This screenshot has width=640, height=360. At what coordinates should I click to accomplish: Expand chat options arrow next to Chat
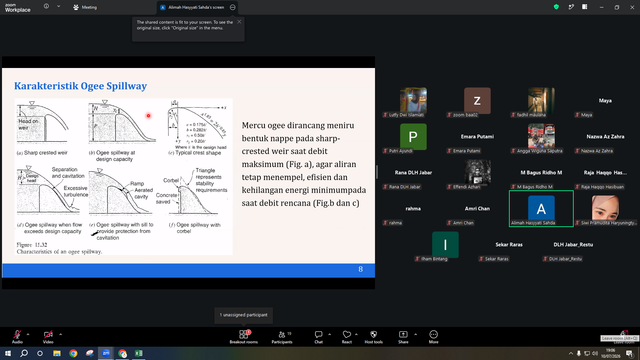pos(329,334)
